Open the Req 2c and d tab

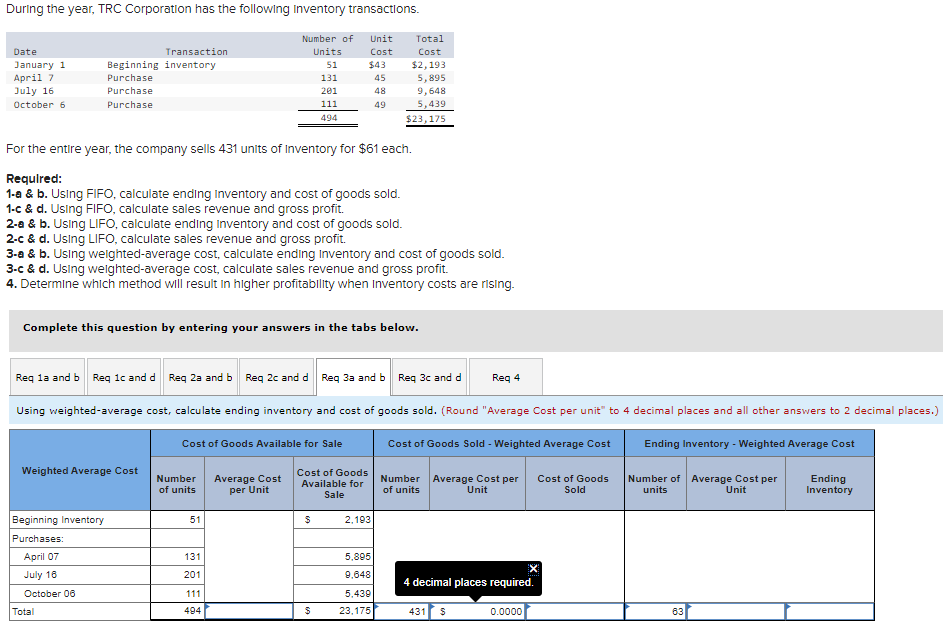click(x=277, y=377)
